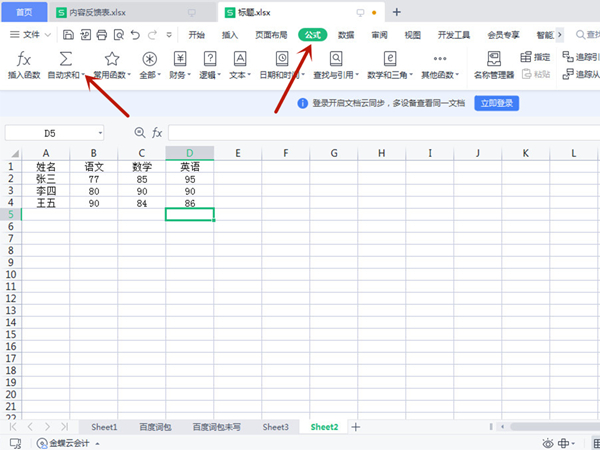The height and width of the screenshot is (450, 600).
Task: Jump to first sheet navigation arrow
Action: coord(13,427)
